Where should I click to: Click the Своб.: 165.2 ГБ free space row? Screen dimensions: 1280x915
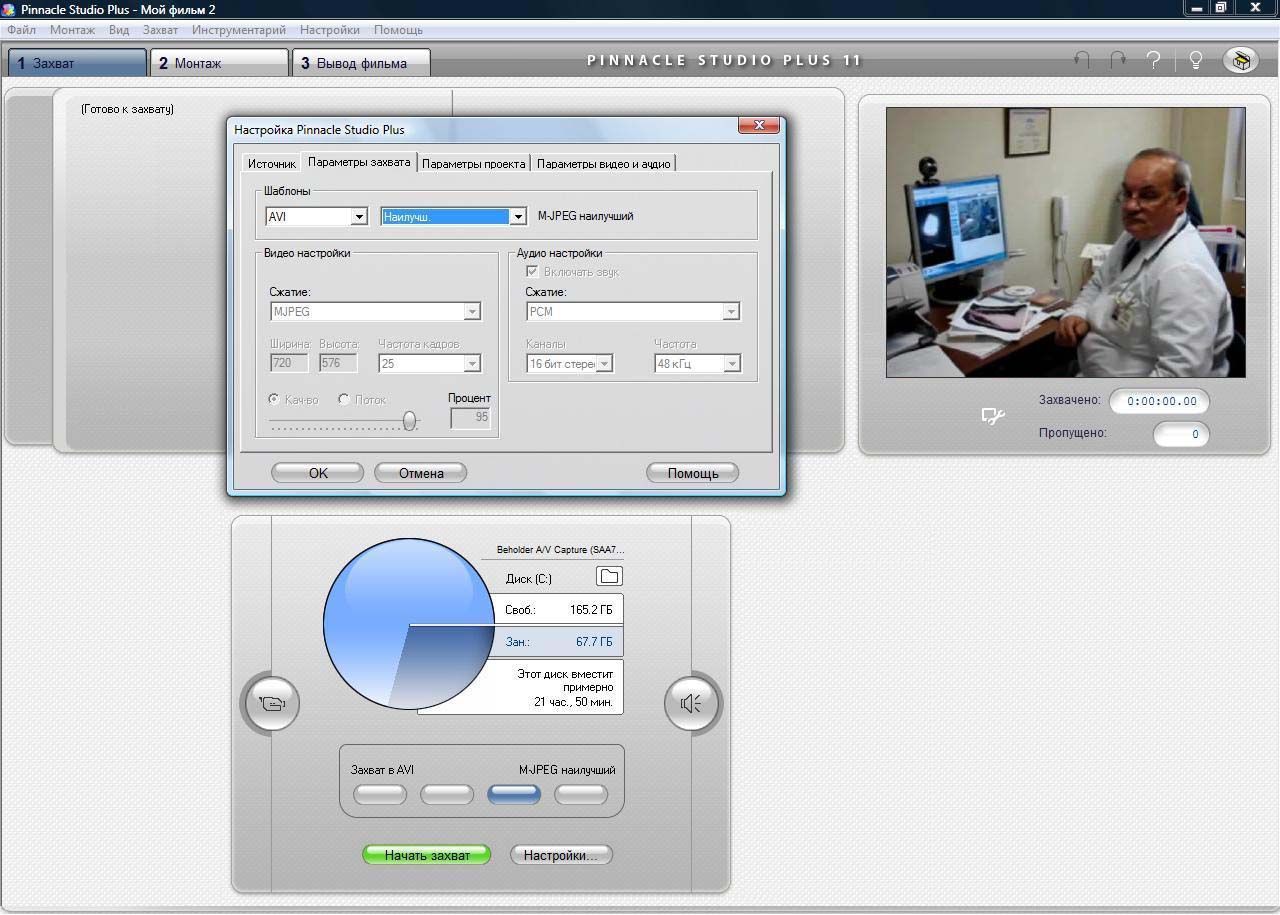tap(558, 609)
